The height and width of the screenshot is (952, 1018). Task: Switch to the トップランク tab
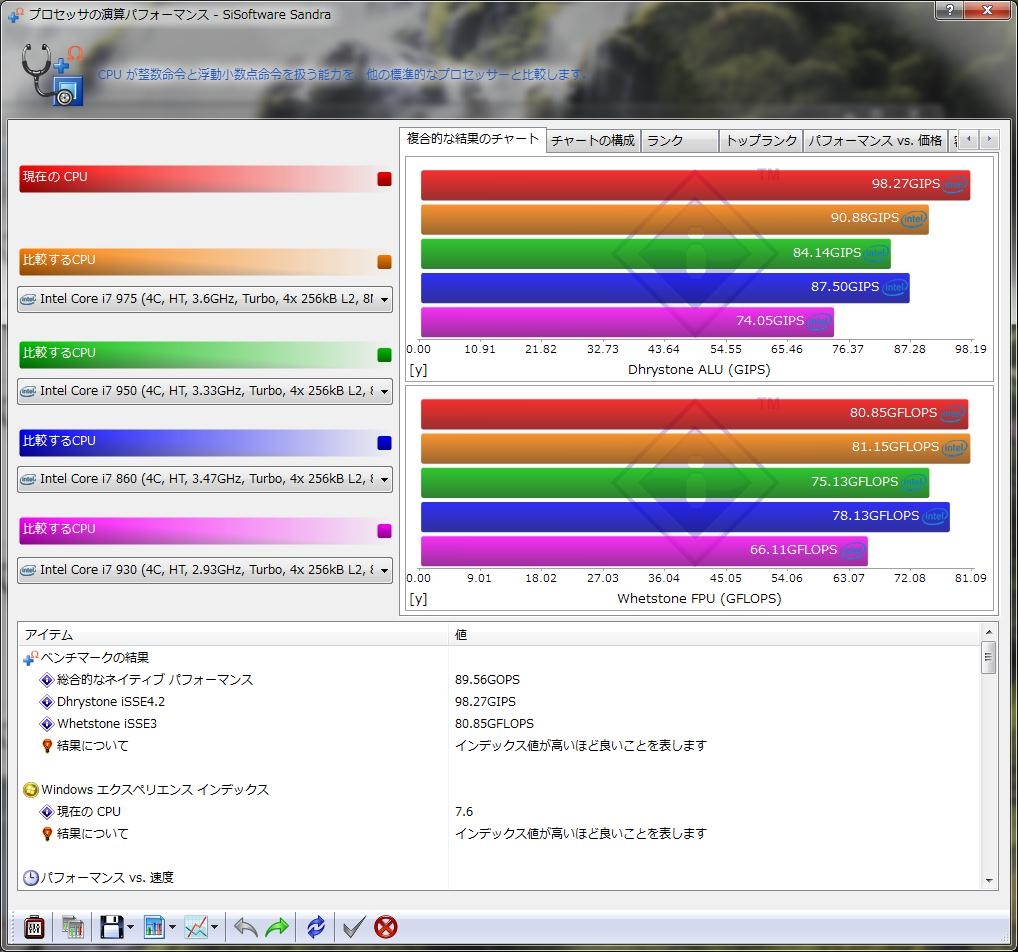(761, 141)
